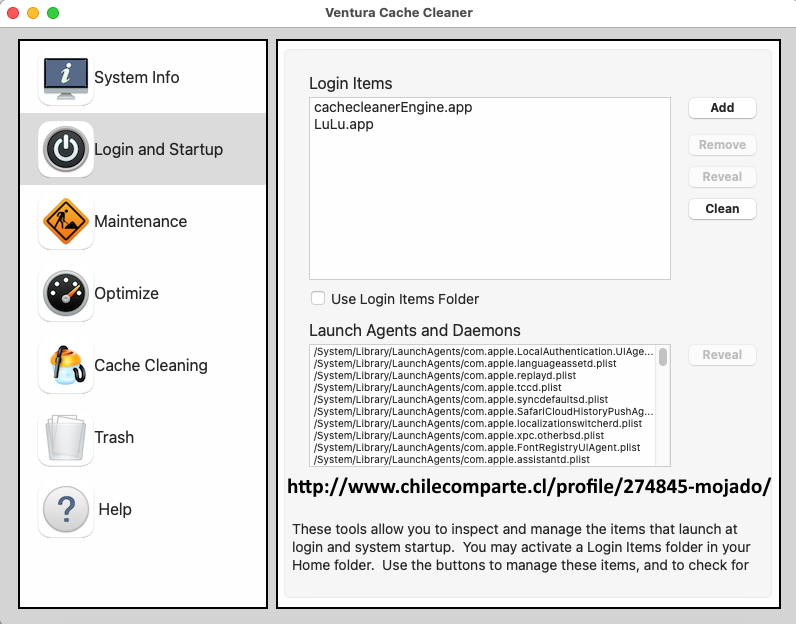Image resolution: width=796 pixels, height=624 pixels.
Task: Switch to Login and Startup label
Action: pos(158,149)
